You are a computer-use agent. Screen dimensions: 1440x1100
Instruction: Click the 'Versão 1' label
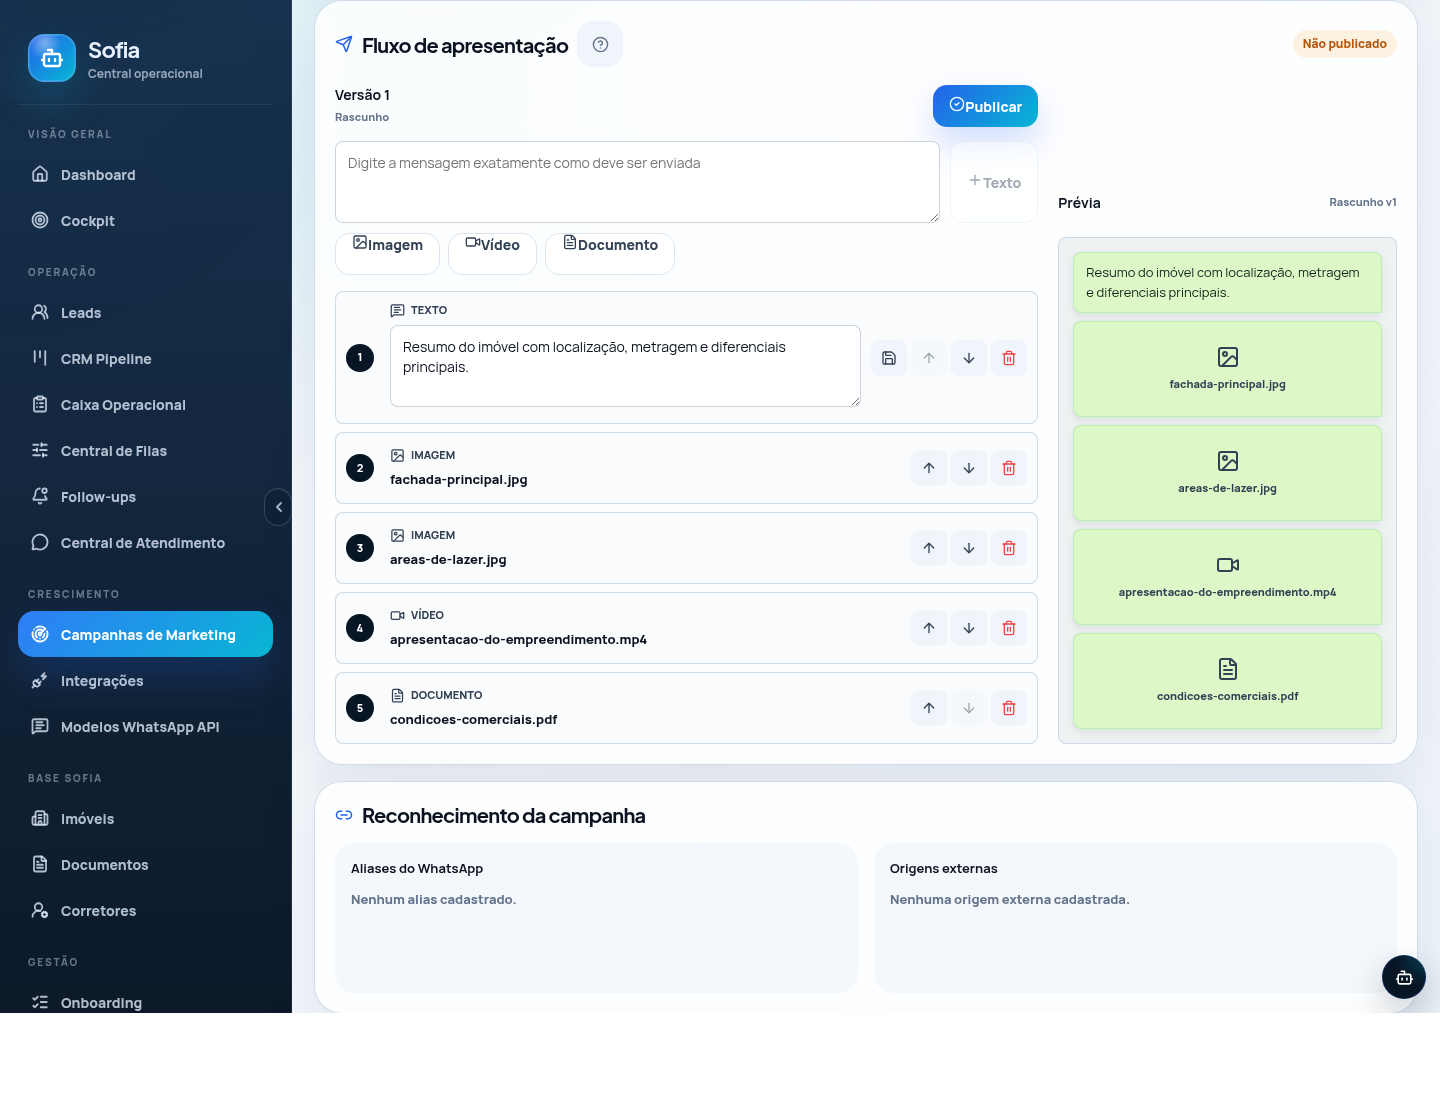click(x=362, y=95)
